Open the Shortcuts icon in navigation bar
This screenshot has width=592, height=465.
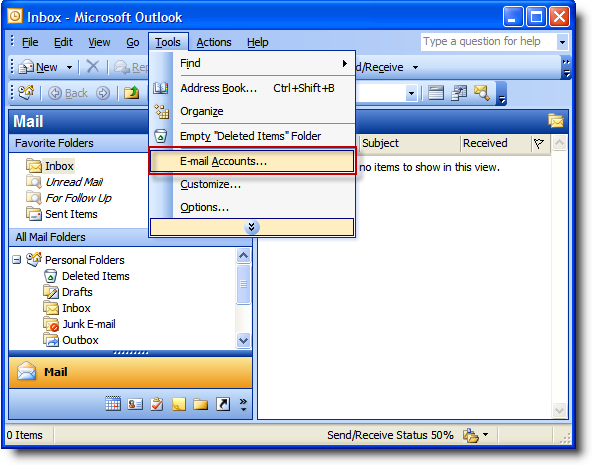point(223,404)
